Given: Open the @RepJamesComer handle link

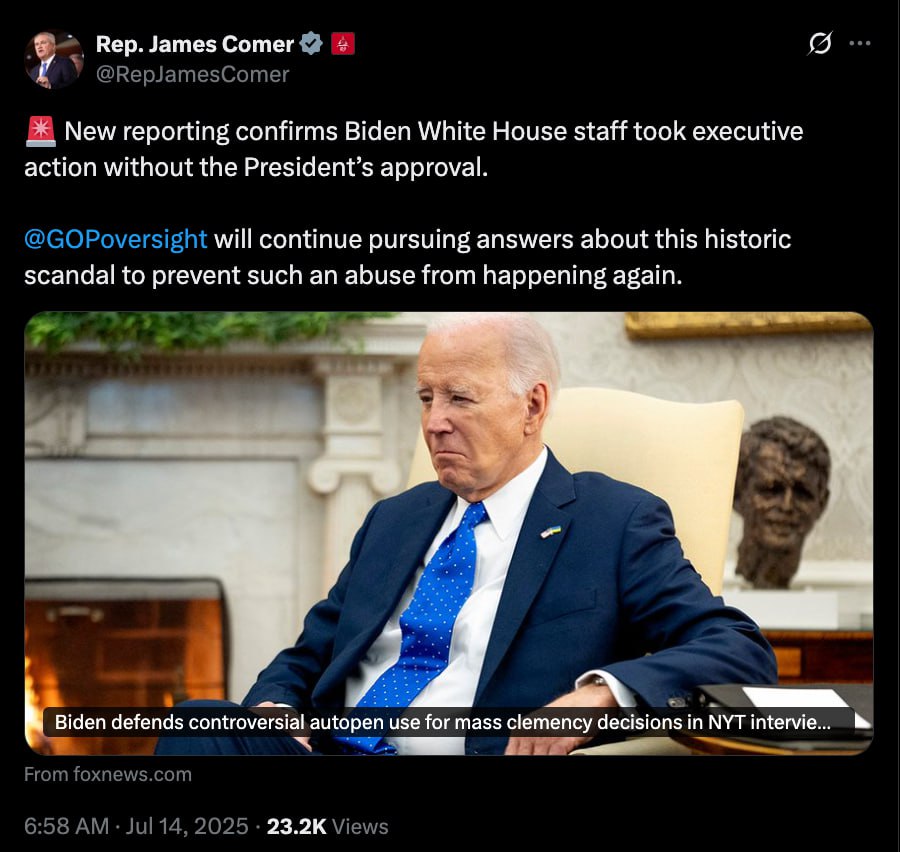Looking at the screenshot, I should [192, 75].
